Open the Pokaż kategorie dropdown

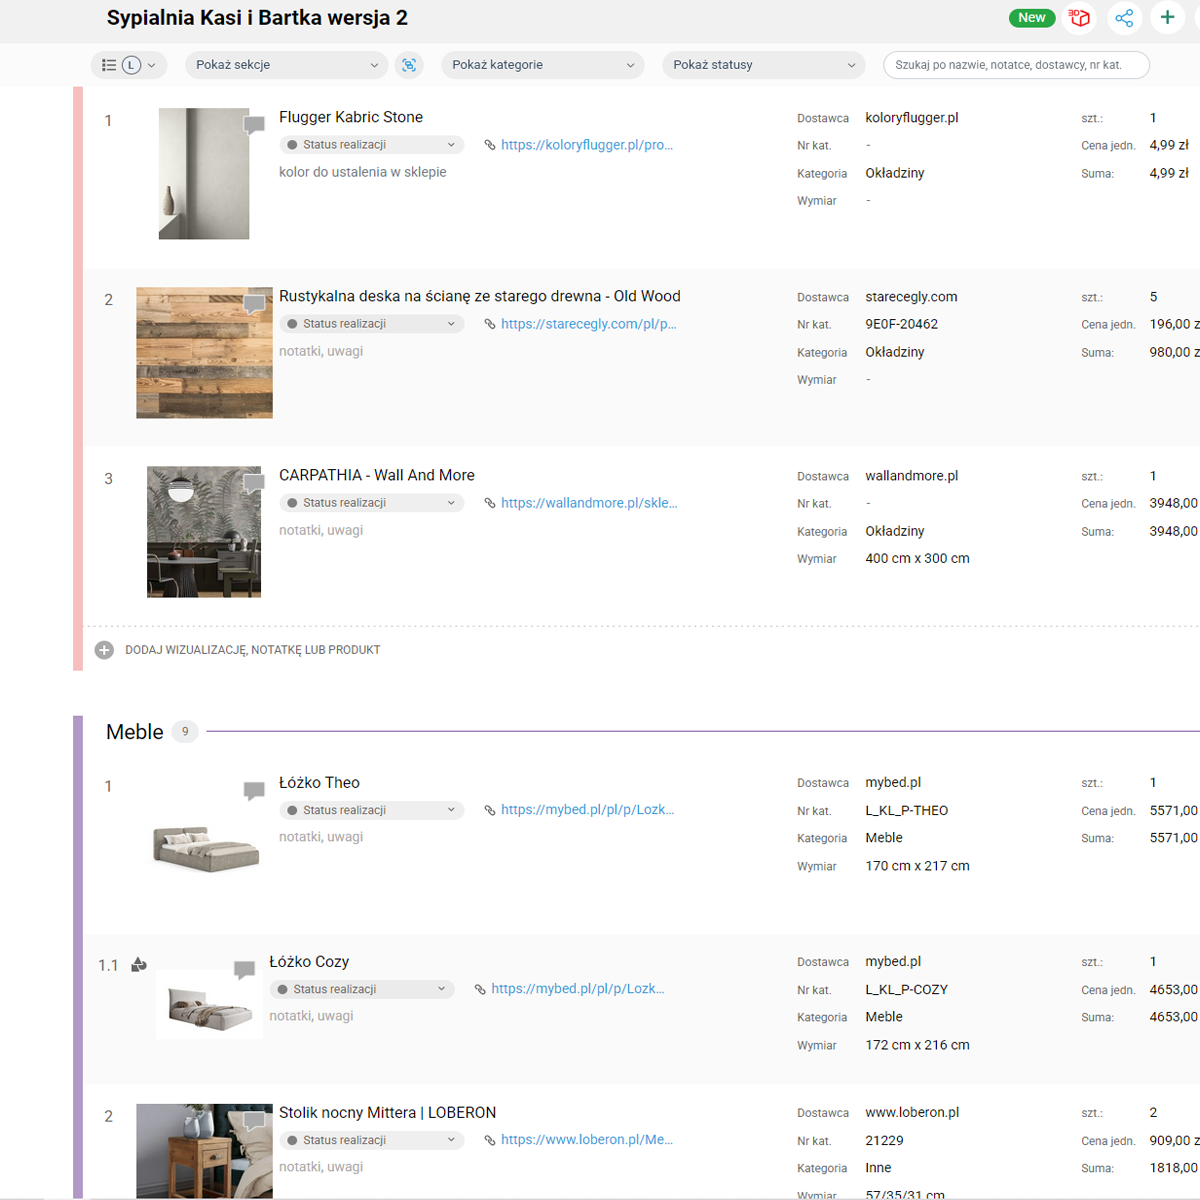tap(543, 65)
